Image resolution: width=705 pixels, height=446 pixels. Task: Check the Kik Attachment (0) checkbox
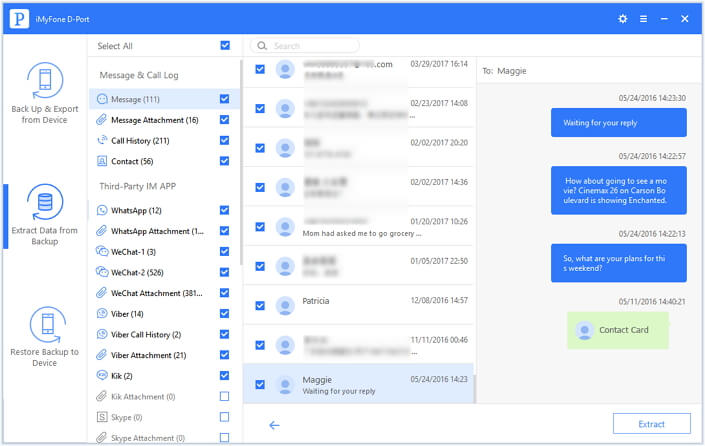pyautogui.click(x=224, y=396)
